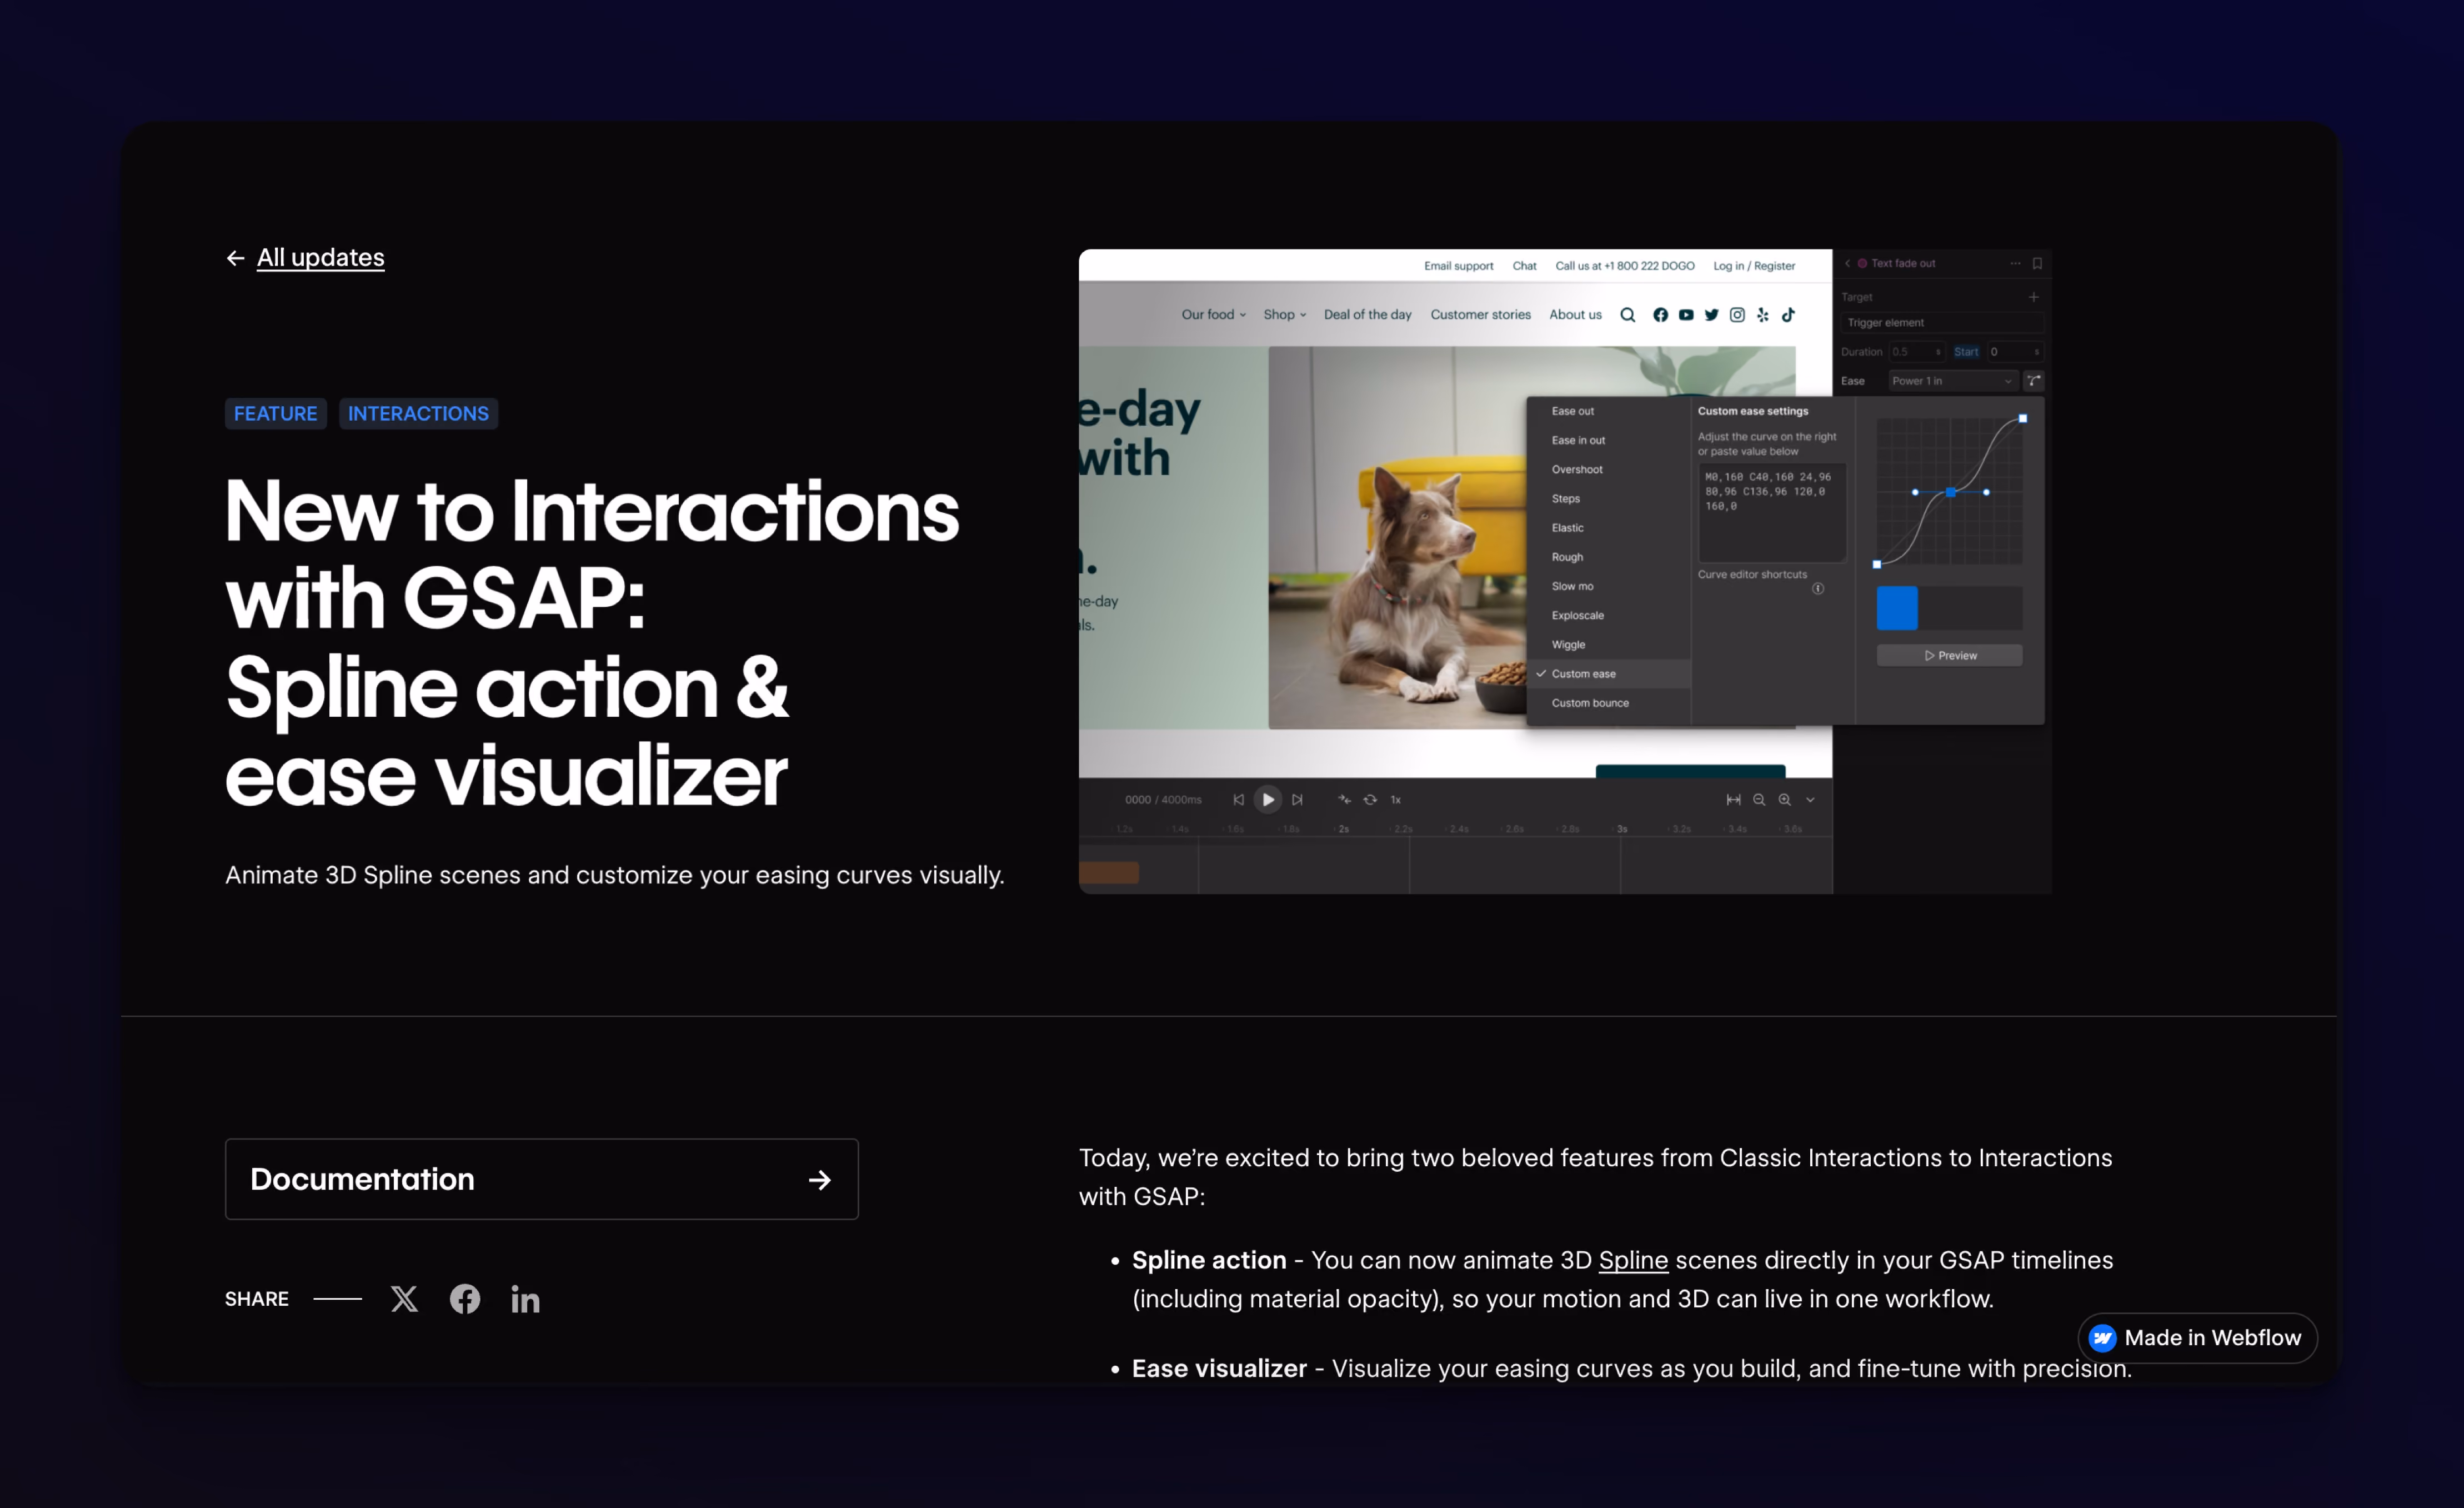Click the blue center anchor on the ease curve
Screen dimensions: 2464x1508
click(1950, 492)
